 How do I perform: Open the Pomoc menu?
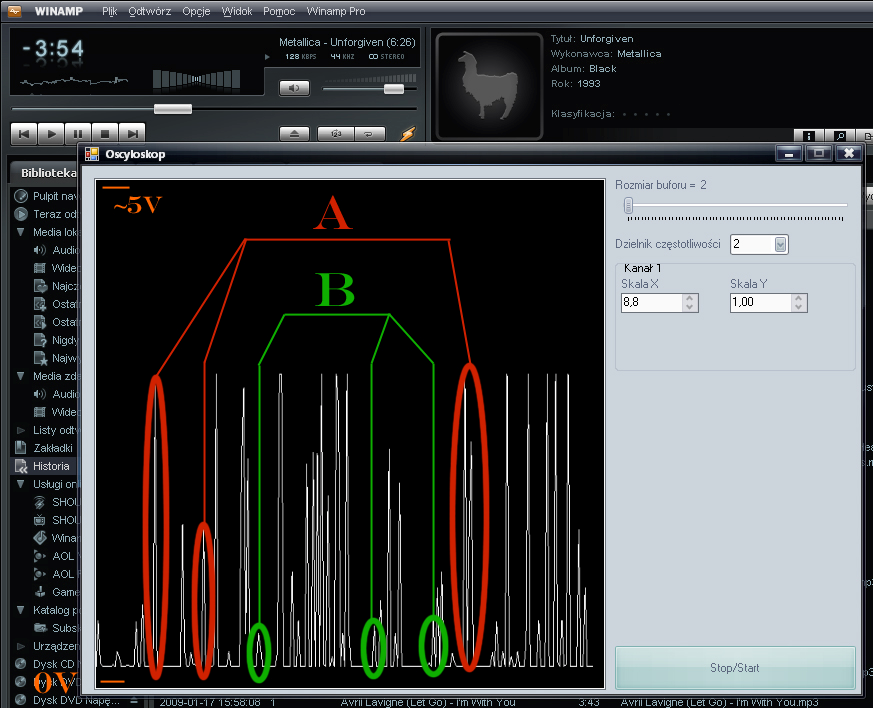(279, 11)
